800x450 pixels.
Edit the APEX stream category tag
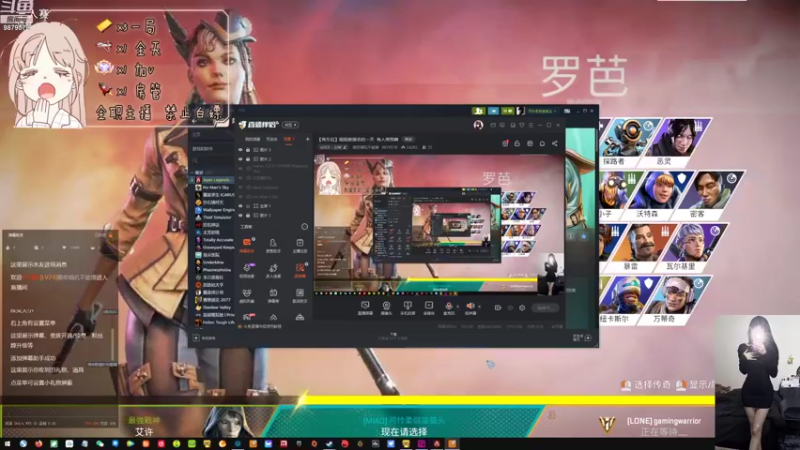pyautogui.click(x=333, y=147)
